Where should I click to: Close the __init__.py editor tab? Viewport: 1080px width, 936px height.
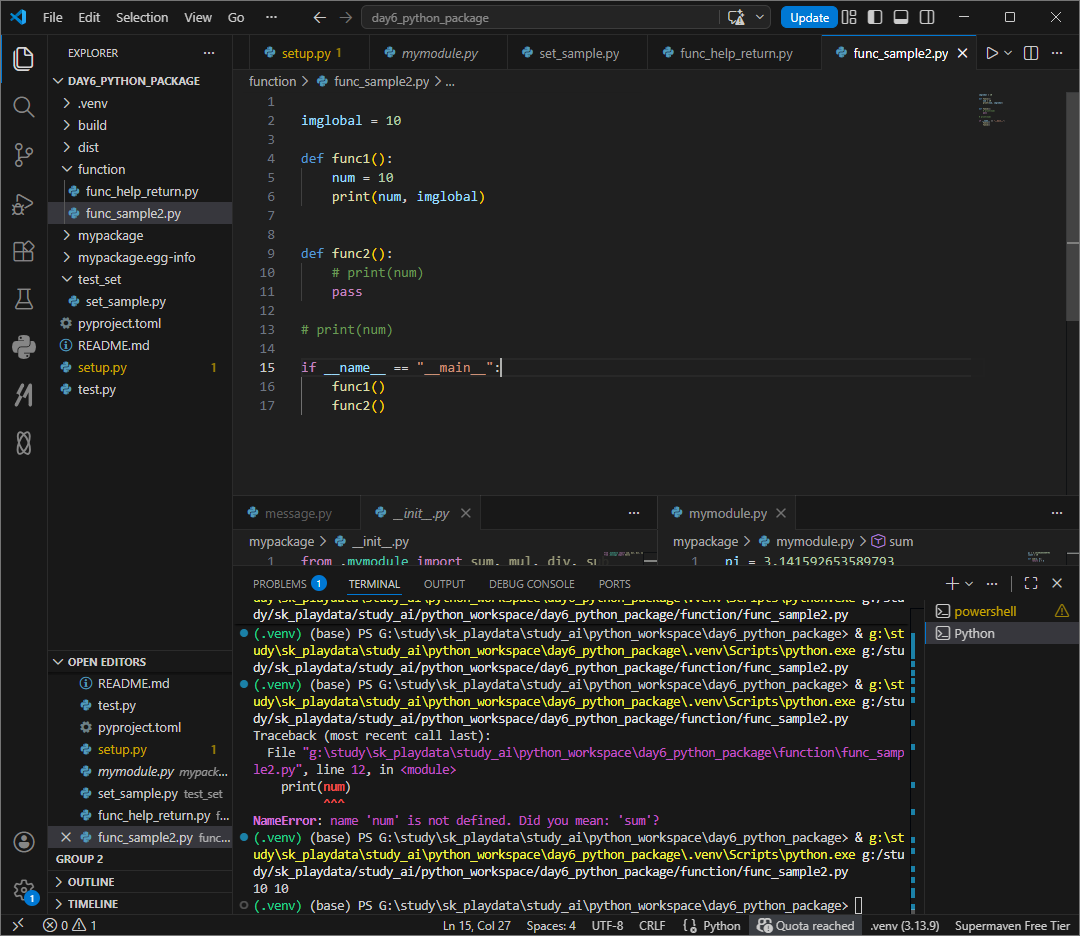(x=466, y=513)
